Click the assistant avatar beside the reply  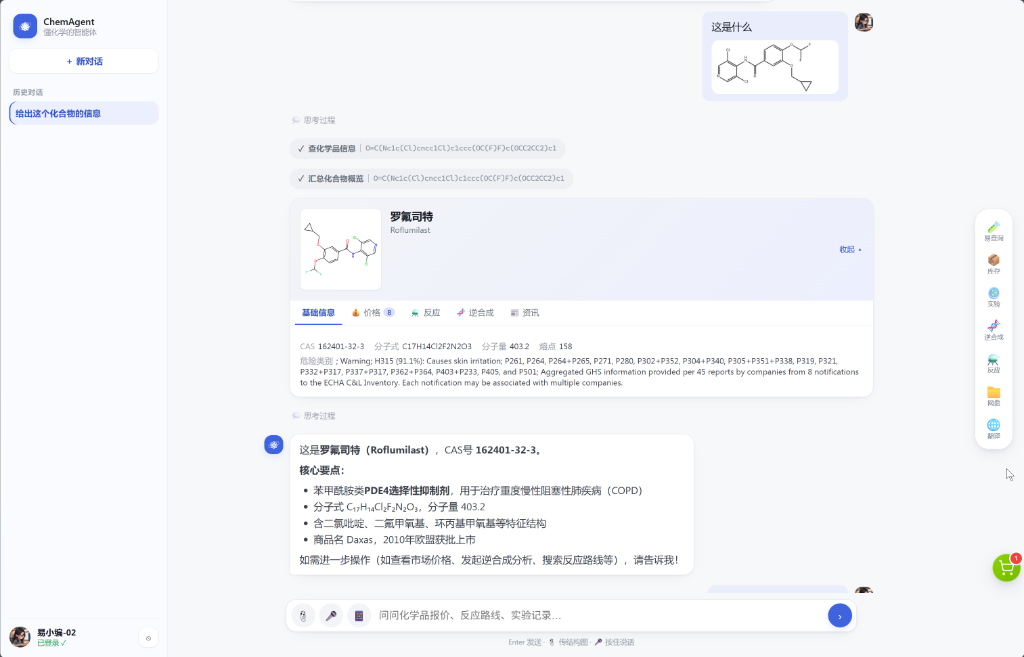[274, 445]
